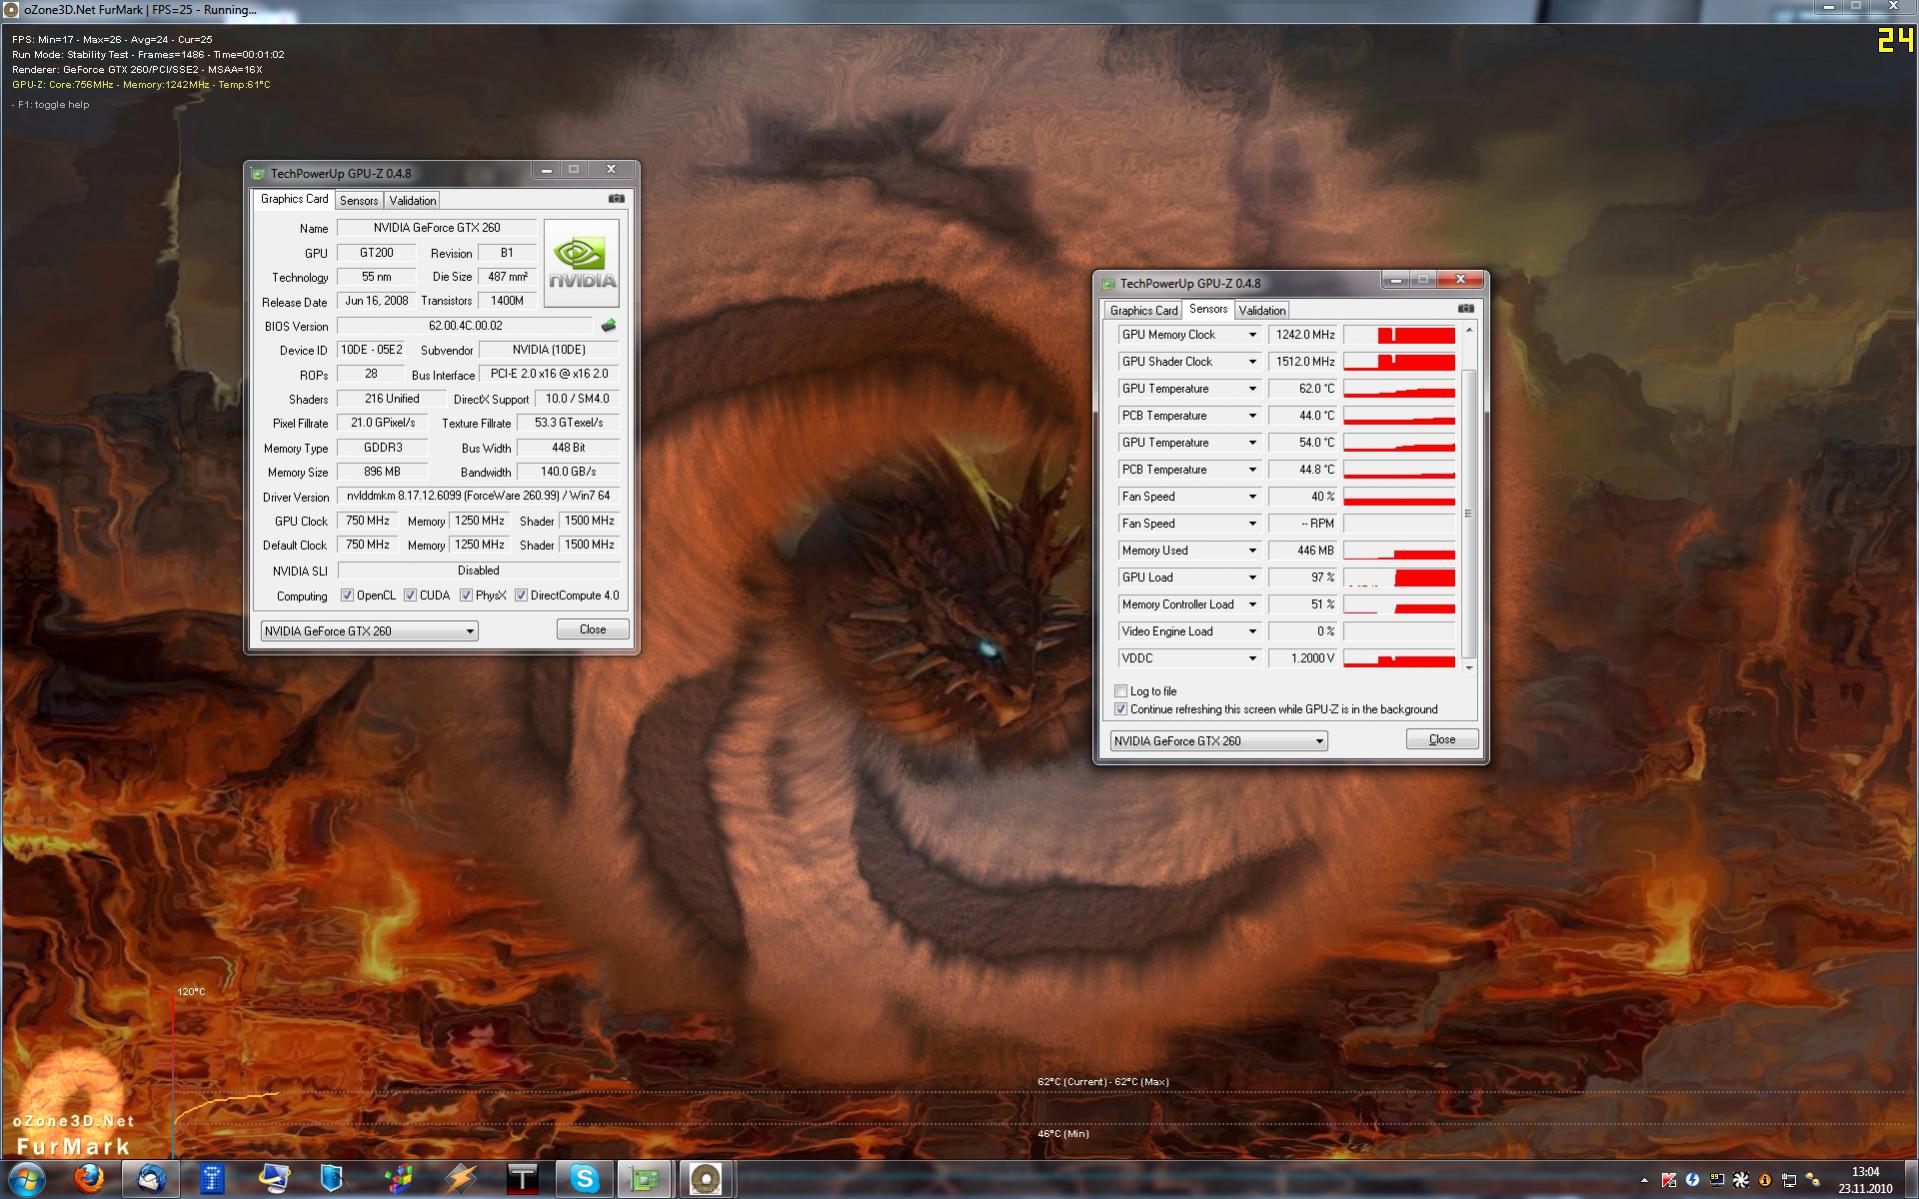Open the Windows Start menu
Image resolution: width=1919 pixels, height=1199 pixels.
(27, 1179)
